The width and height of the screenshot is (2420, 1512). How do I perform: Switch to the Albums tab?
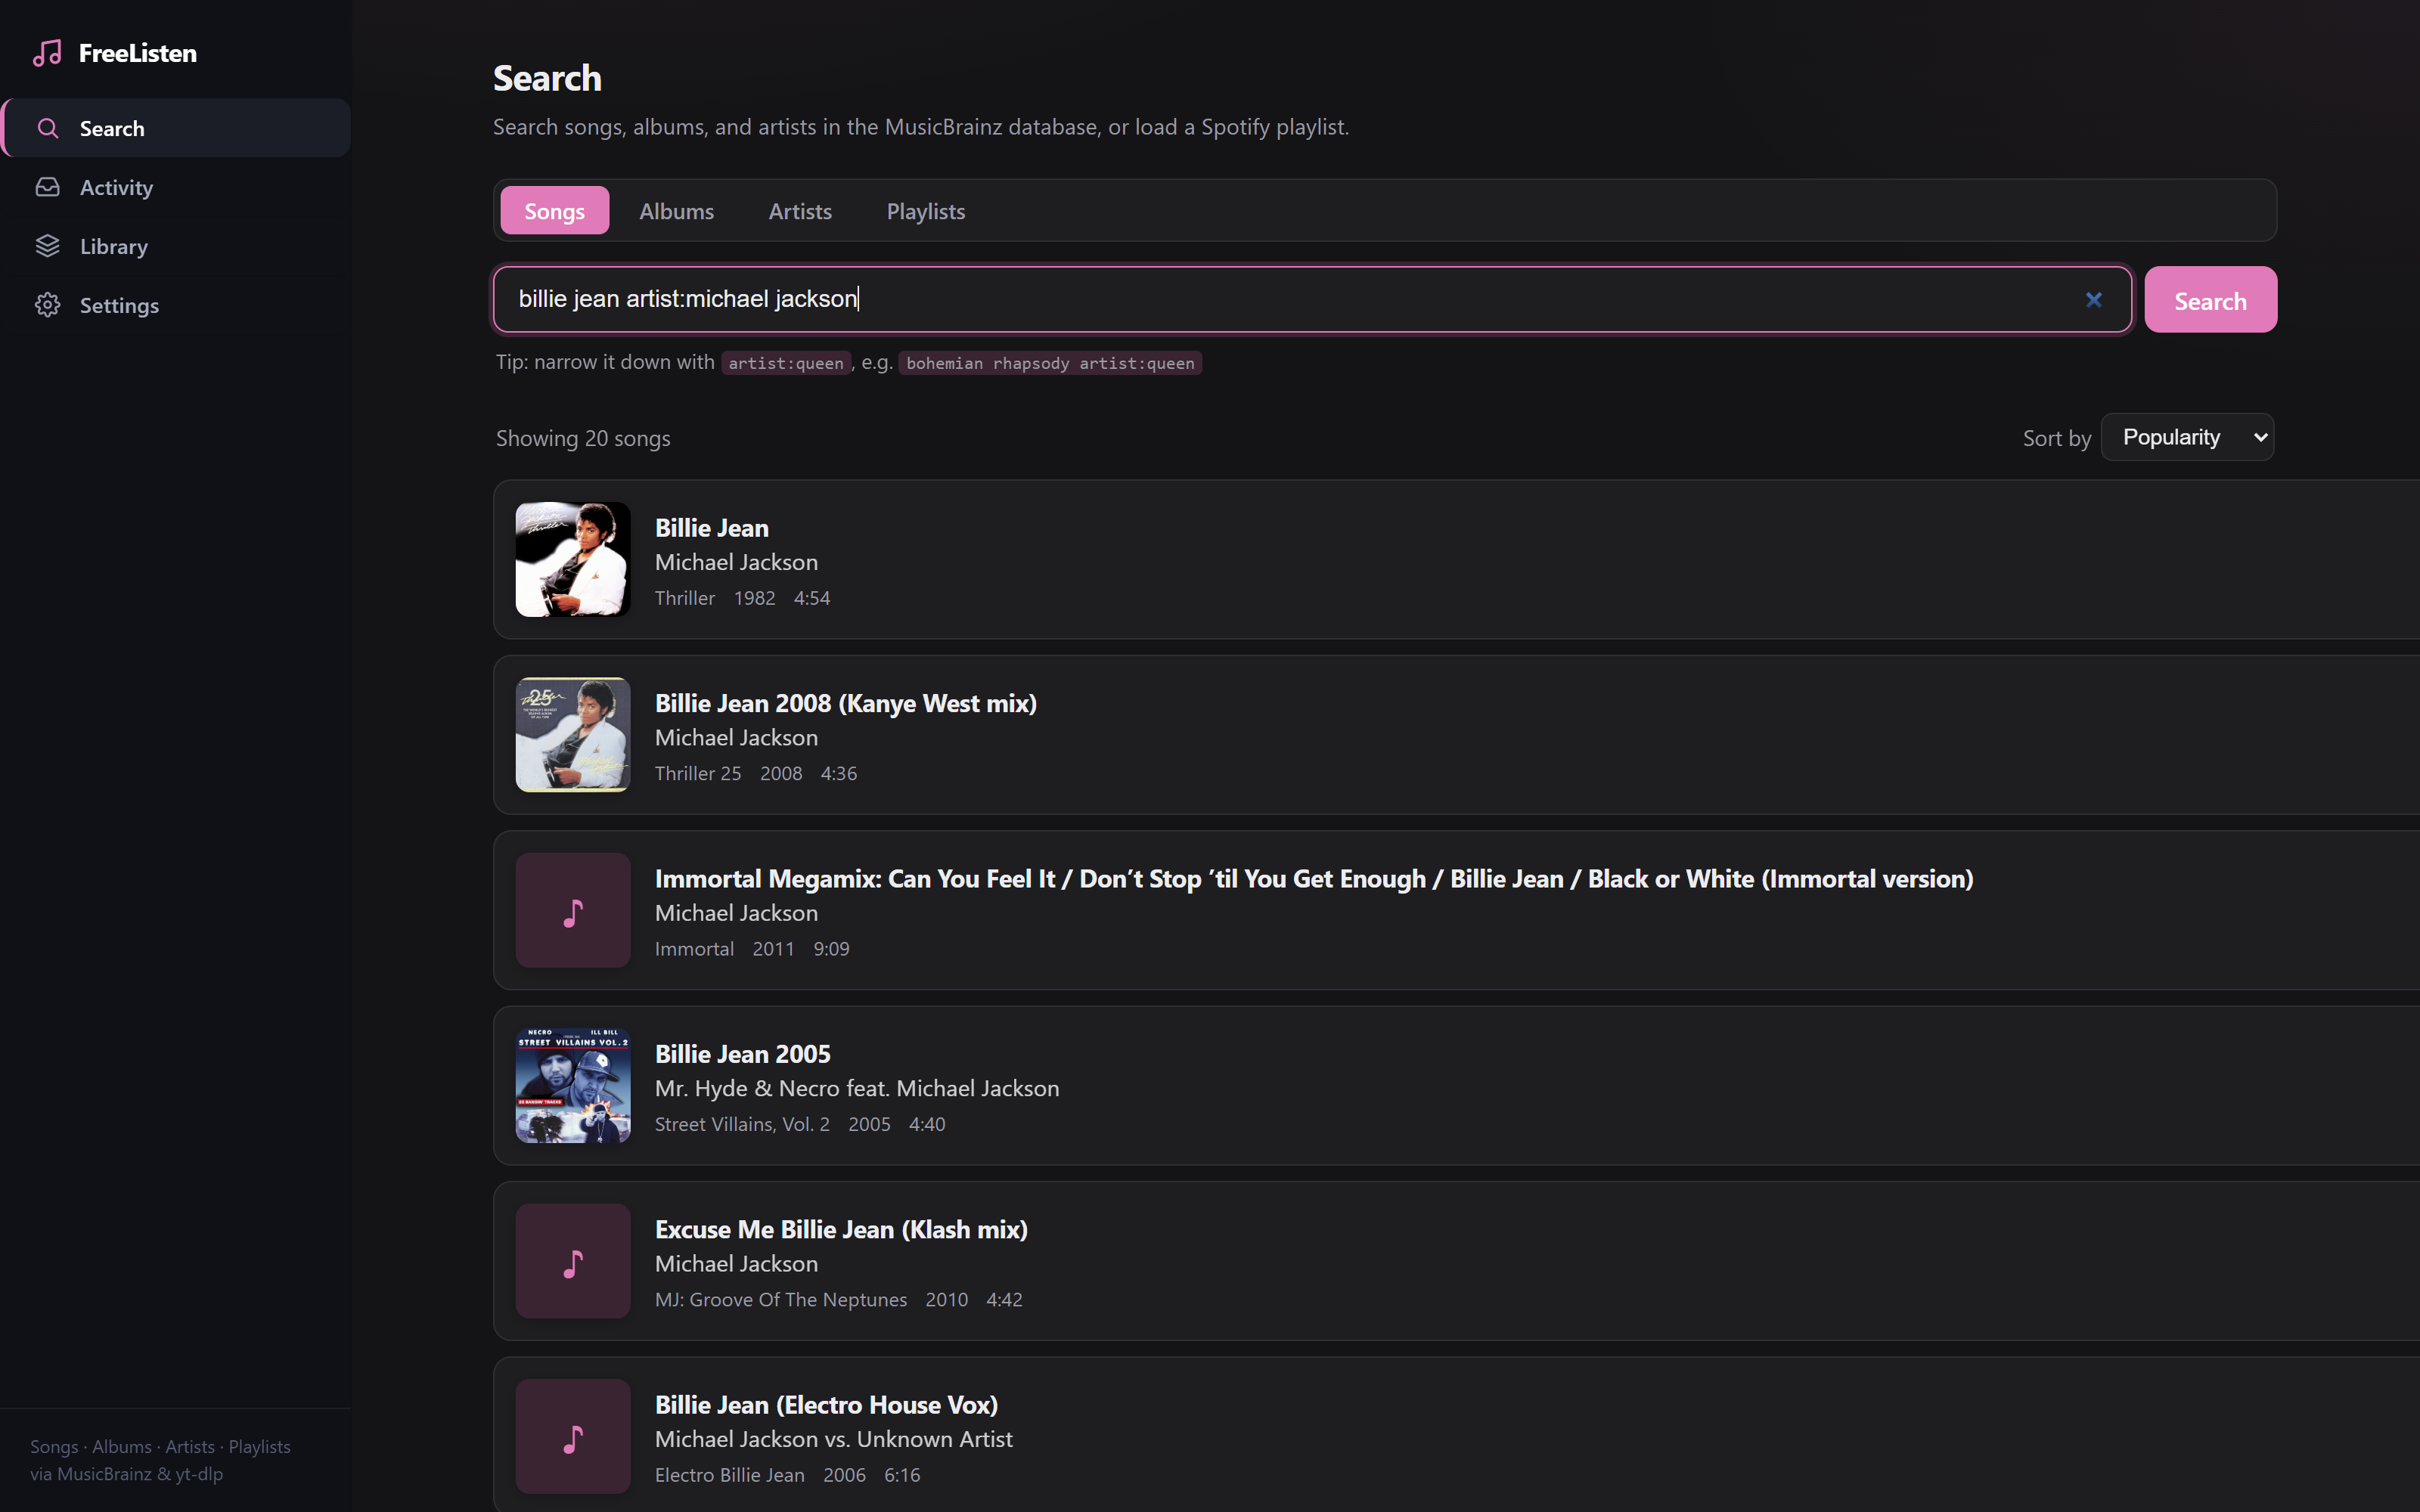[x=677, y=211]
